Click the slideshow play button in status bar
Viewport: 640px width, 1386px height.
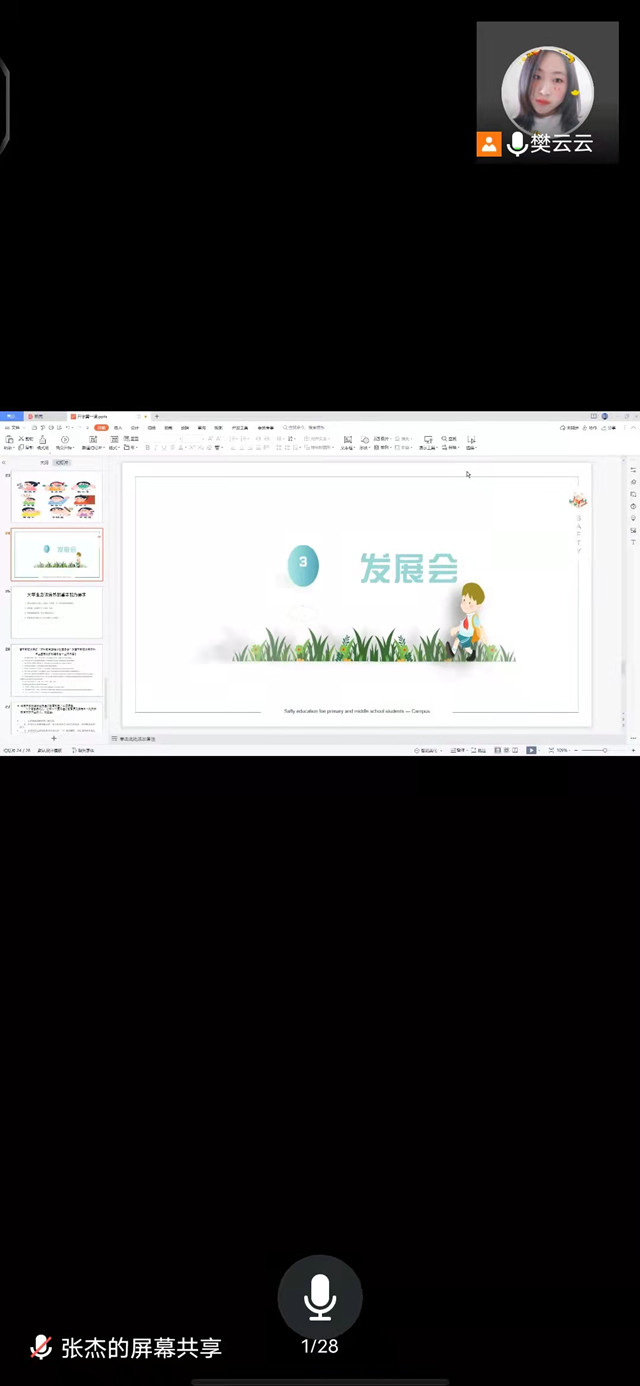[531, 750]
